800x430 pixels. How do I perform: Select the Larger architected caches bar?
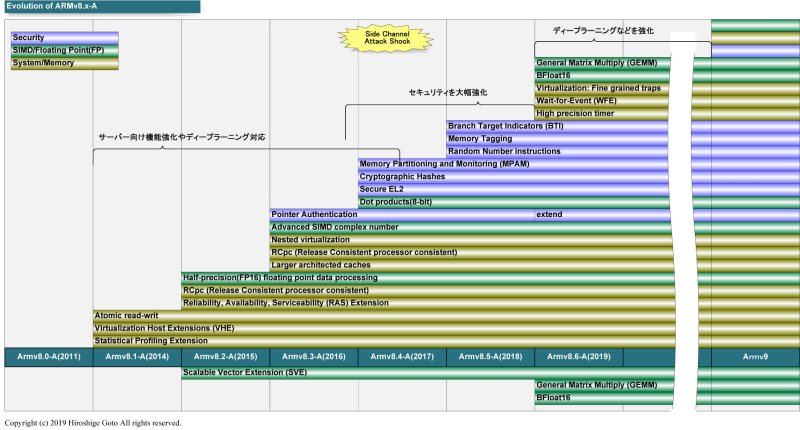472,265
